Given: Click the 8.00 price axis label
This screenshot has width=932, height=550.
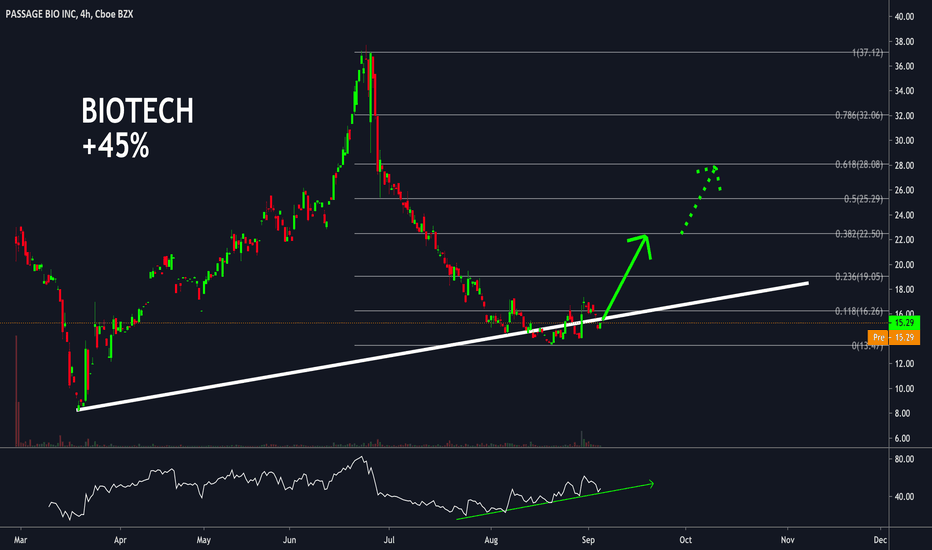Looking at the screenshot, I should click(902, 413).
